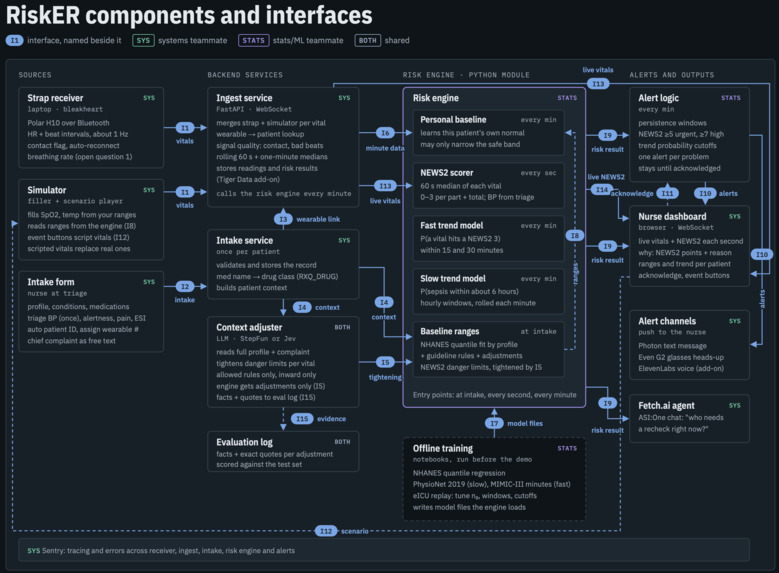The width and height of the screenshot is (779, 573).
Task: Click the BOTH badge in the legend
Action: pos(368,40)
